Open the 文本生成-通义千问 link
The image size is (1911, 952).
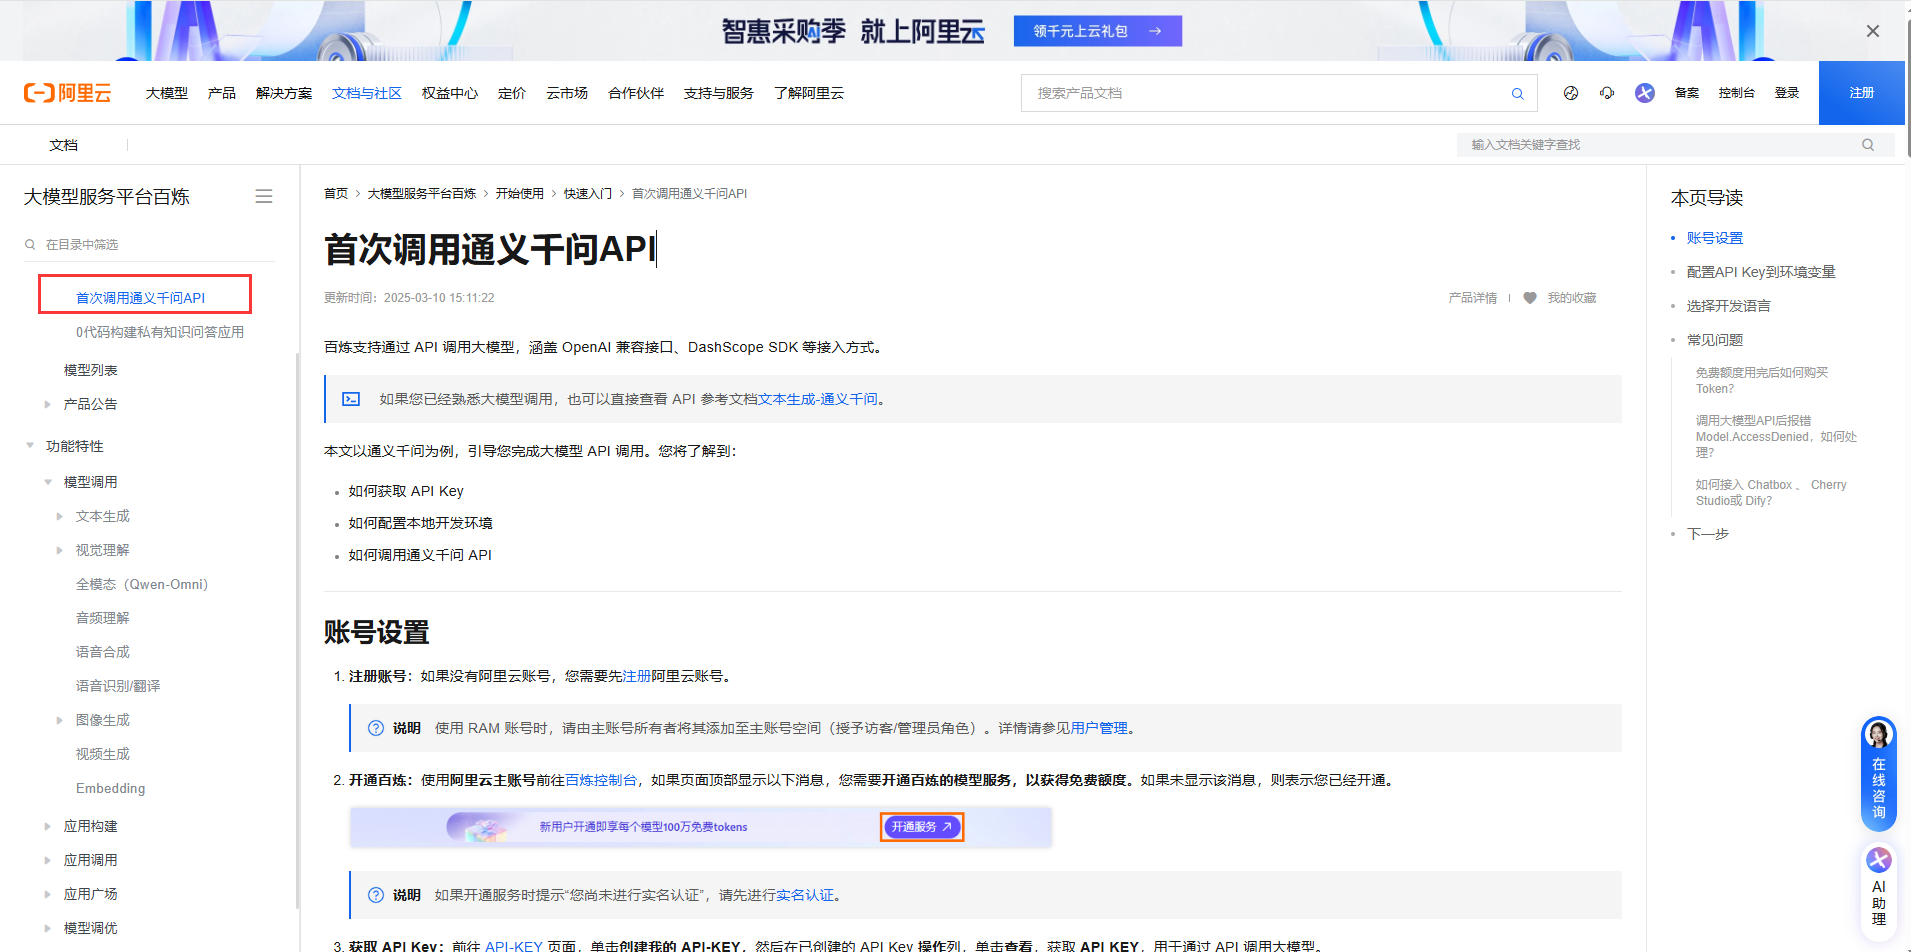818,399
